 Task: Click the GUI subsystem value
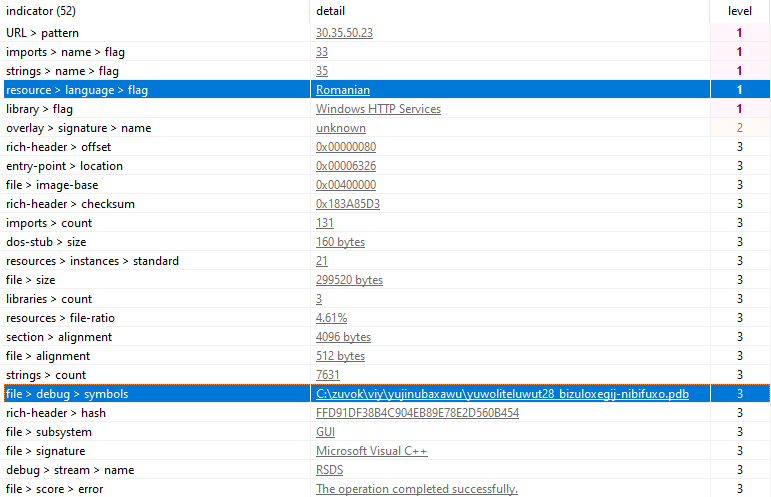[x=325, y=432]
